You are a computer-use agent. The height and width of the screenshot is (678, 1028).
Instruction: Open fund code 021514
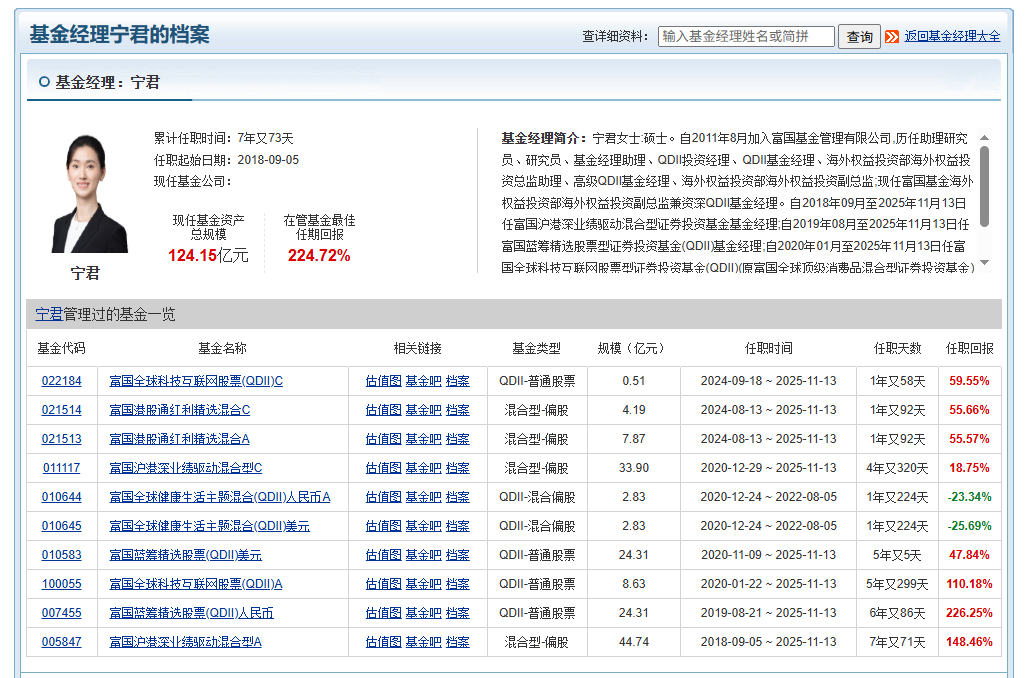62,410
